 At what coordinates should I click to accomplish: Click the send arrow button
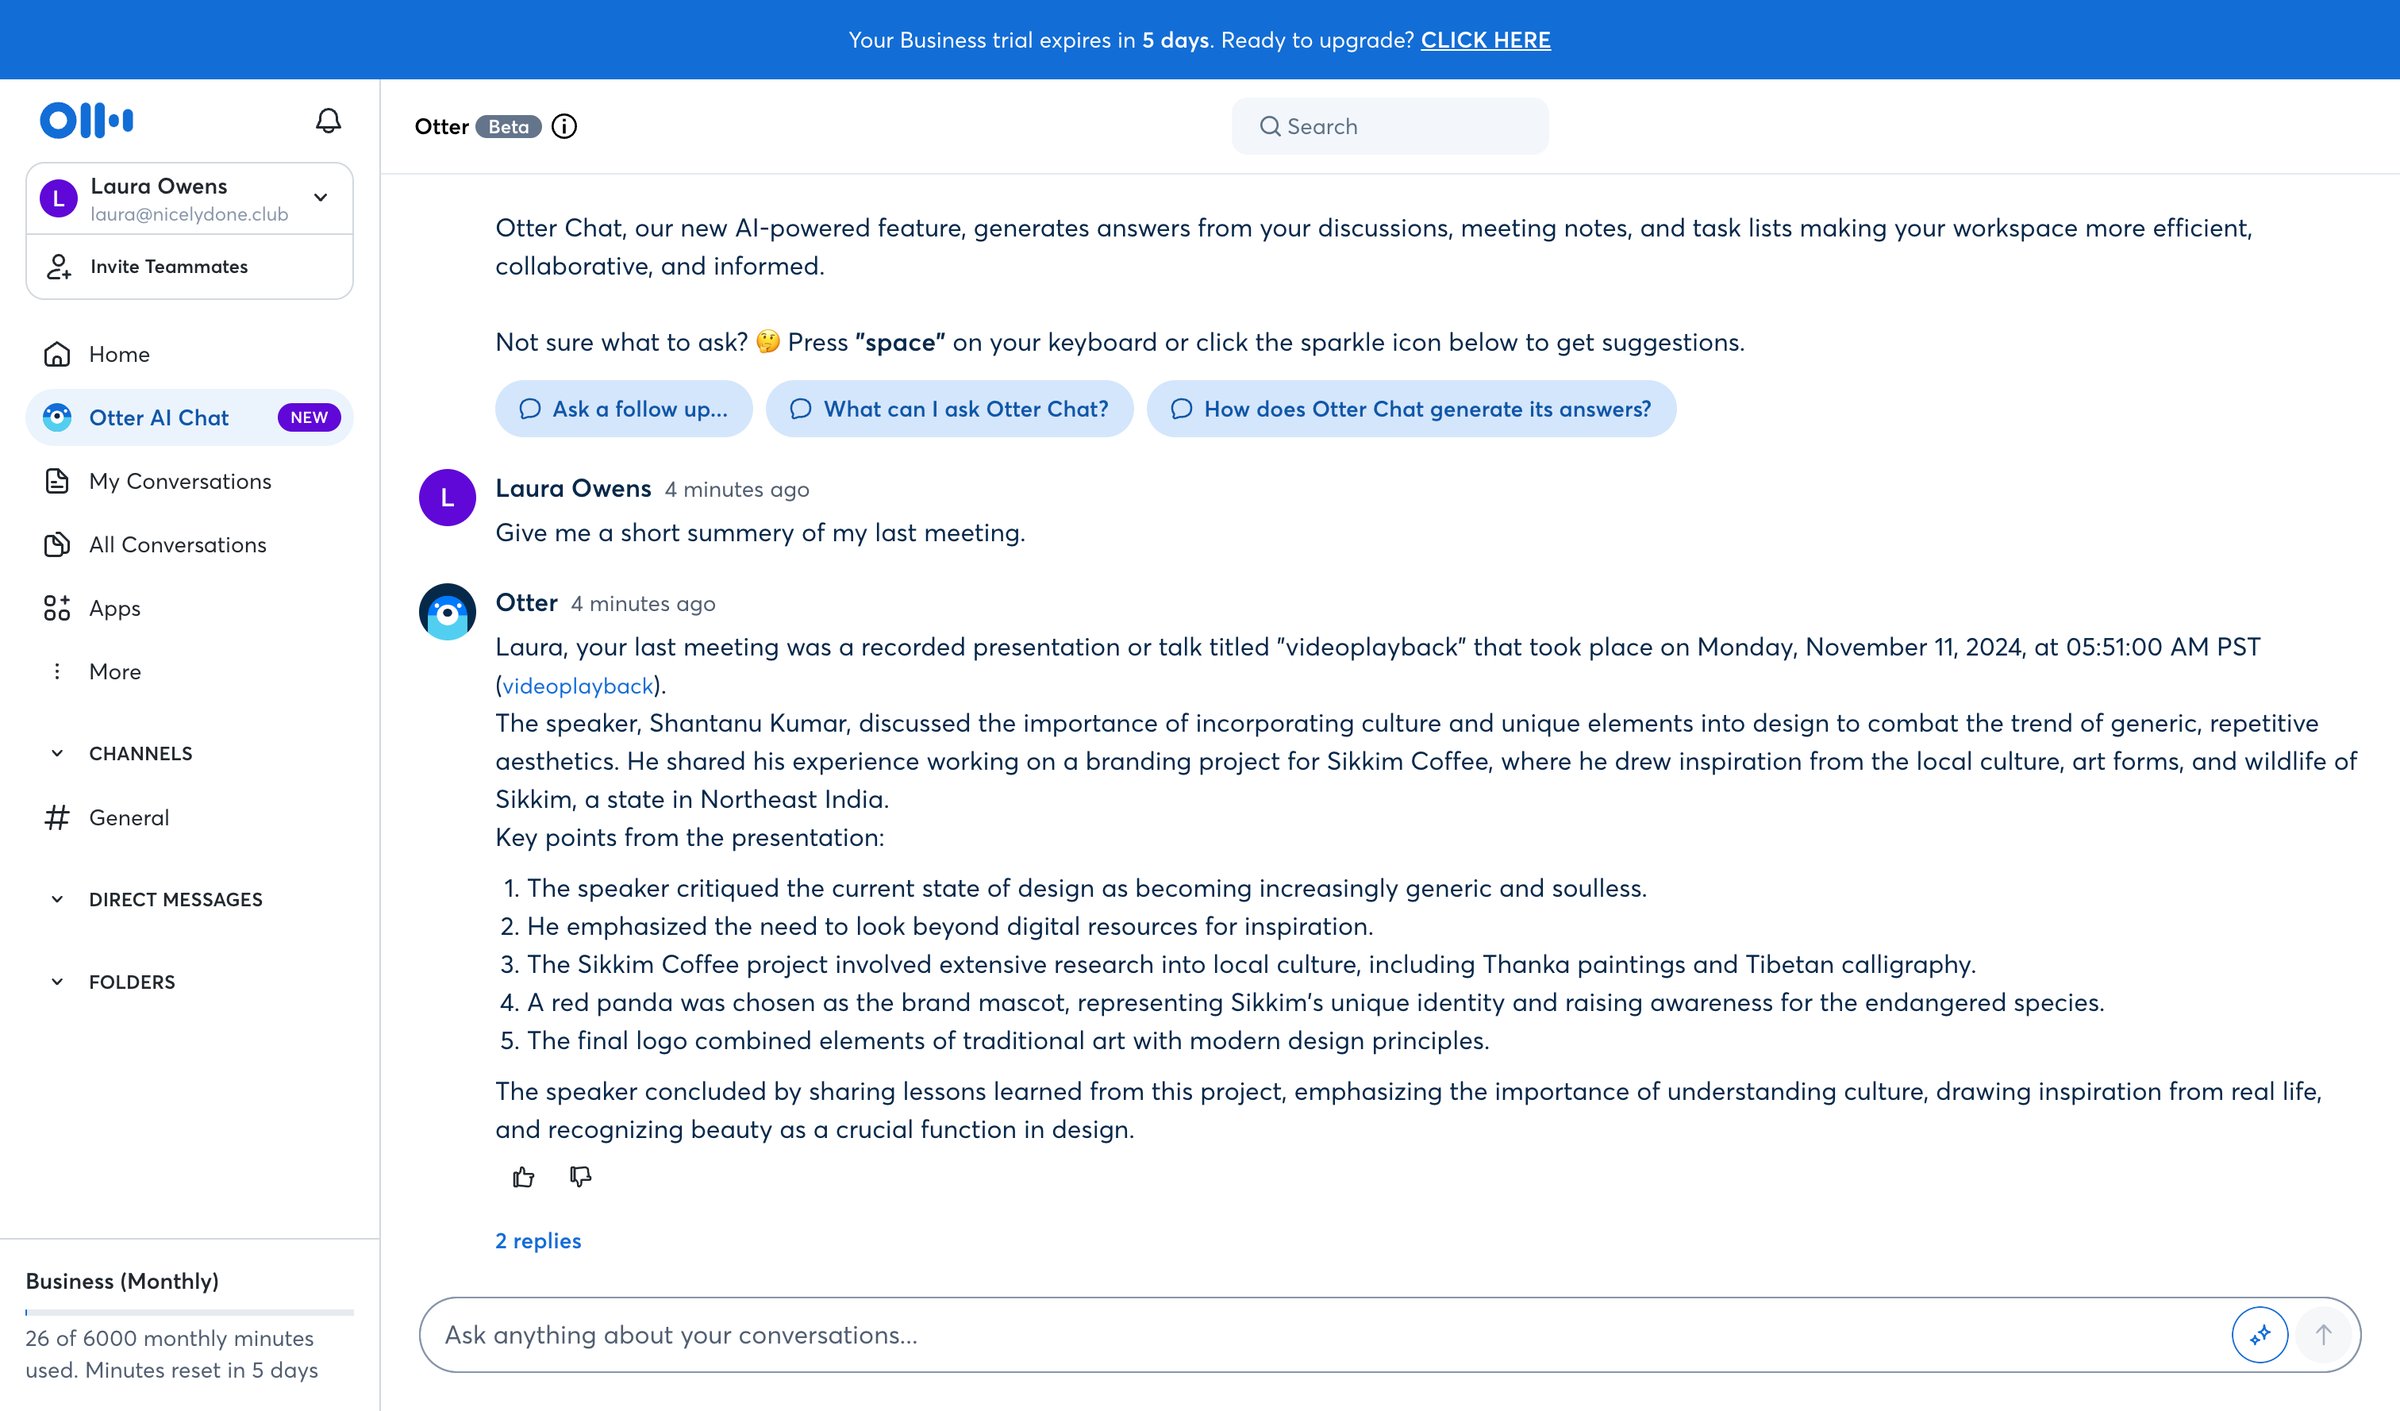(2324, 1335)
